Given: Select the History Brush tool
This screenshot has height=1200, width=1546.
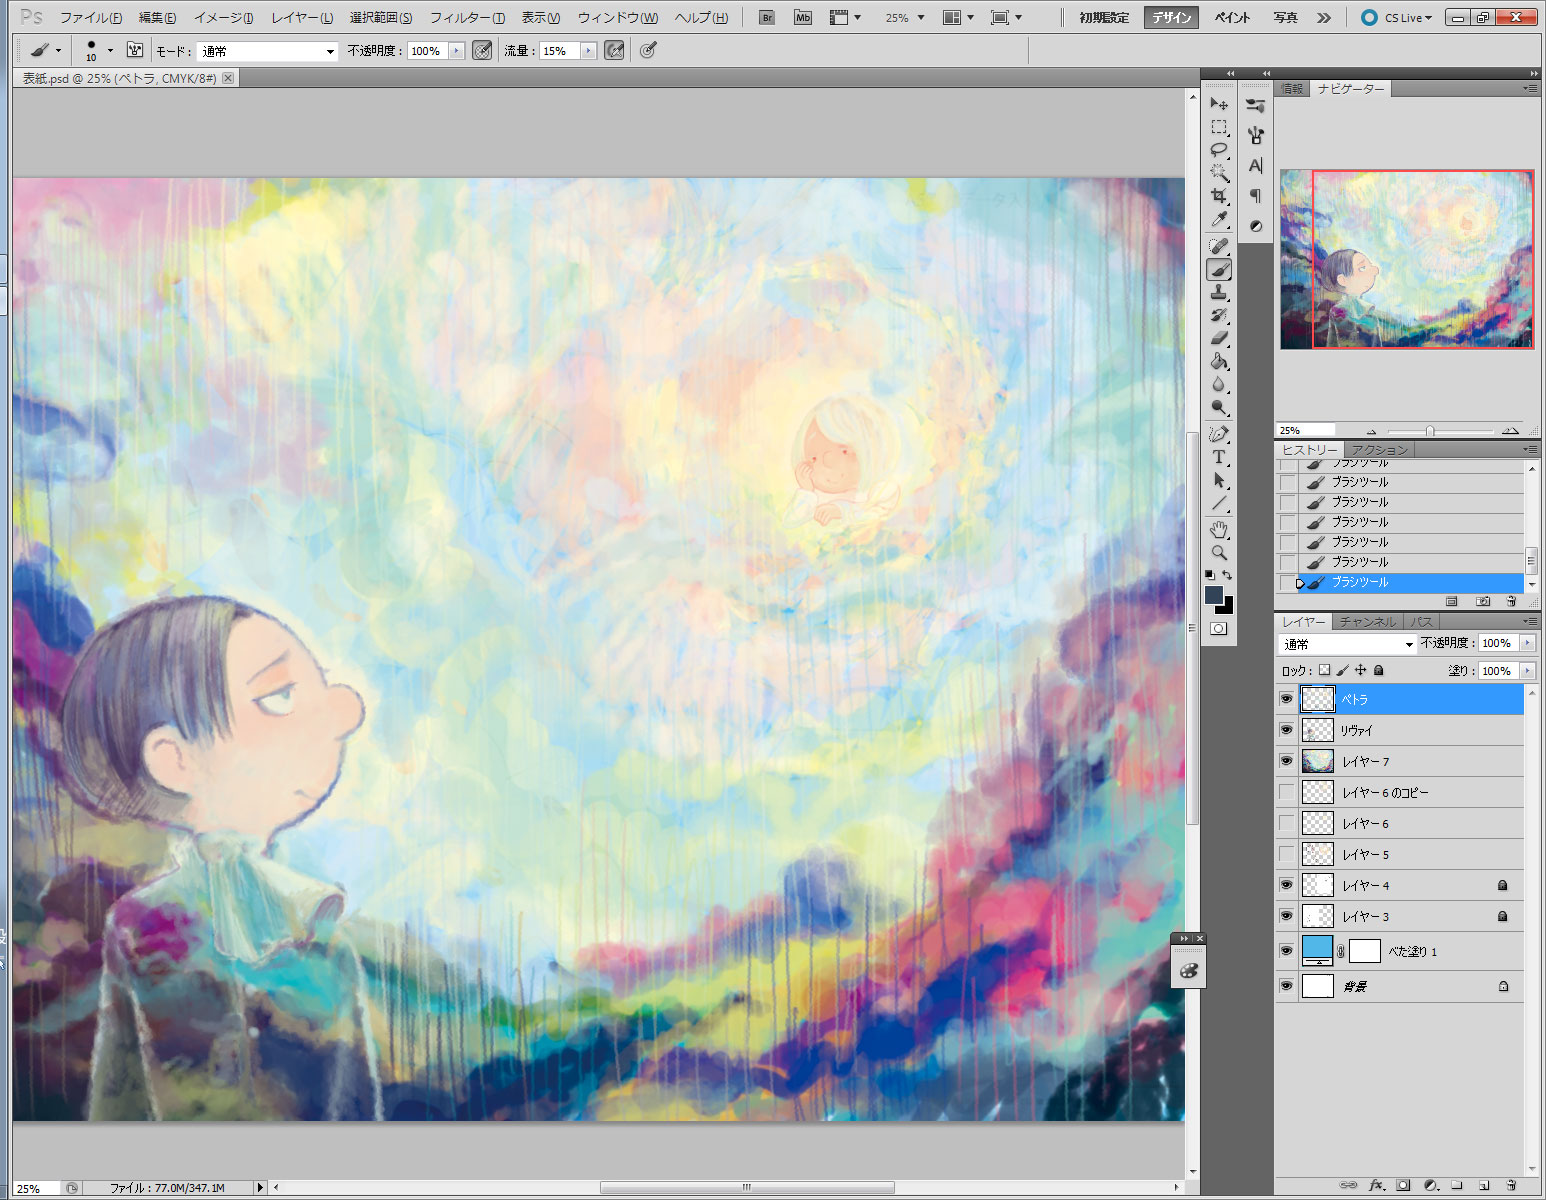Looking at the screenshot, I should click(1219, 315).
